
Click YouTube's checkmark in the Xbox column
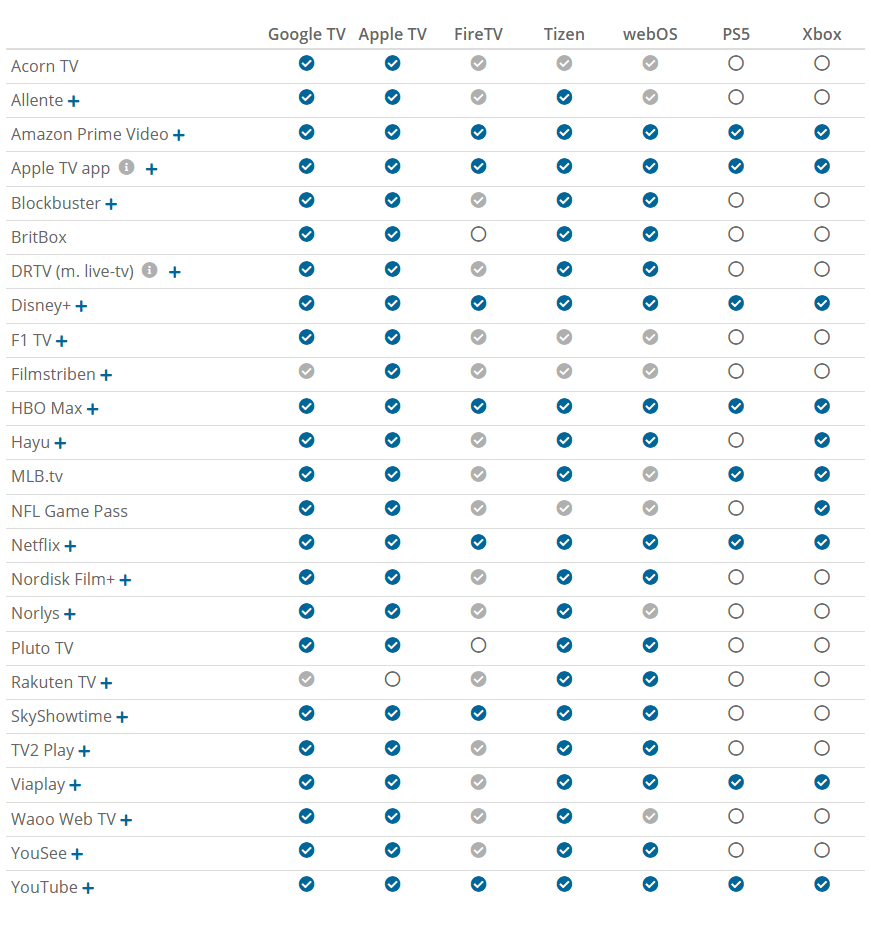822,884
